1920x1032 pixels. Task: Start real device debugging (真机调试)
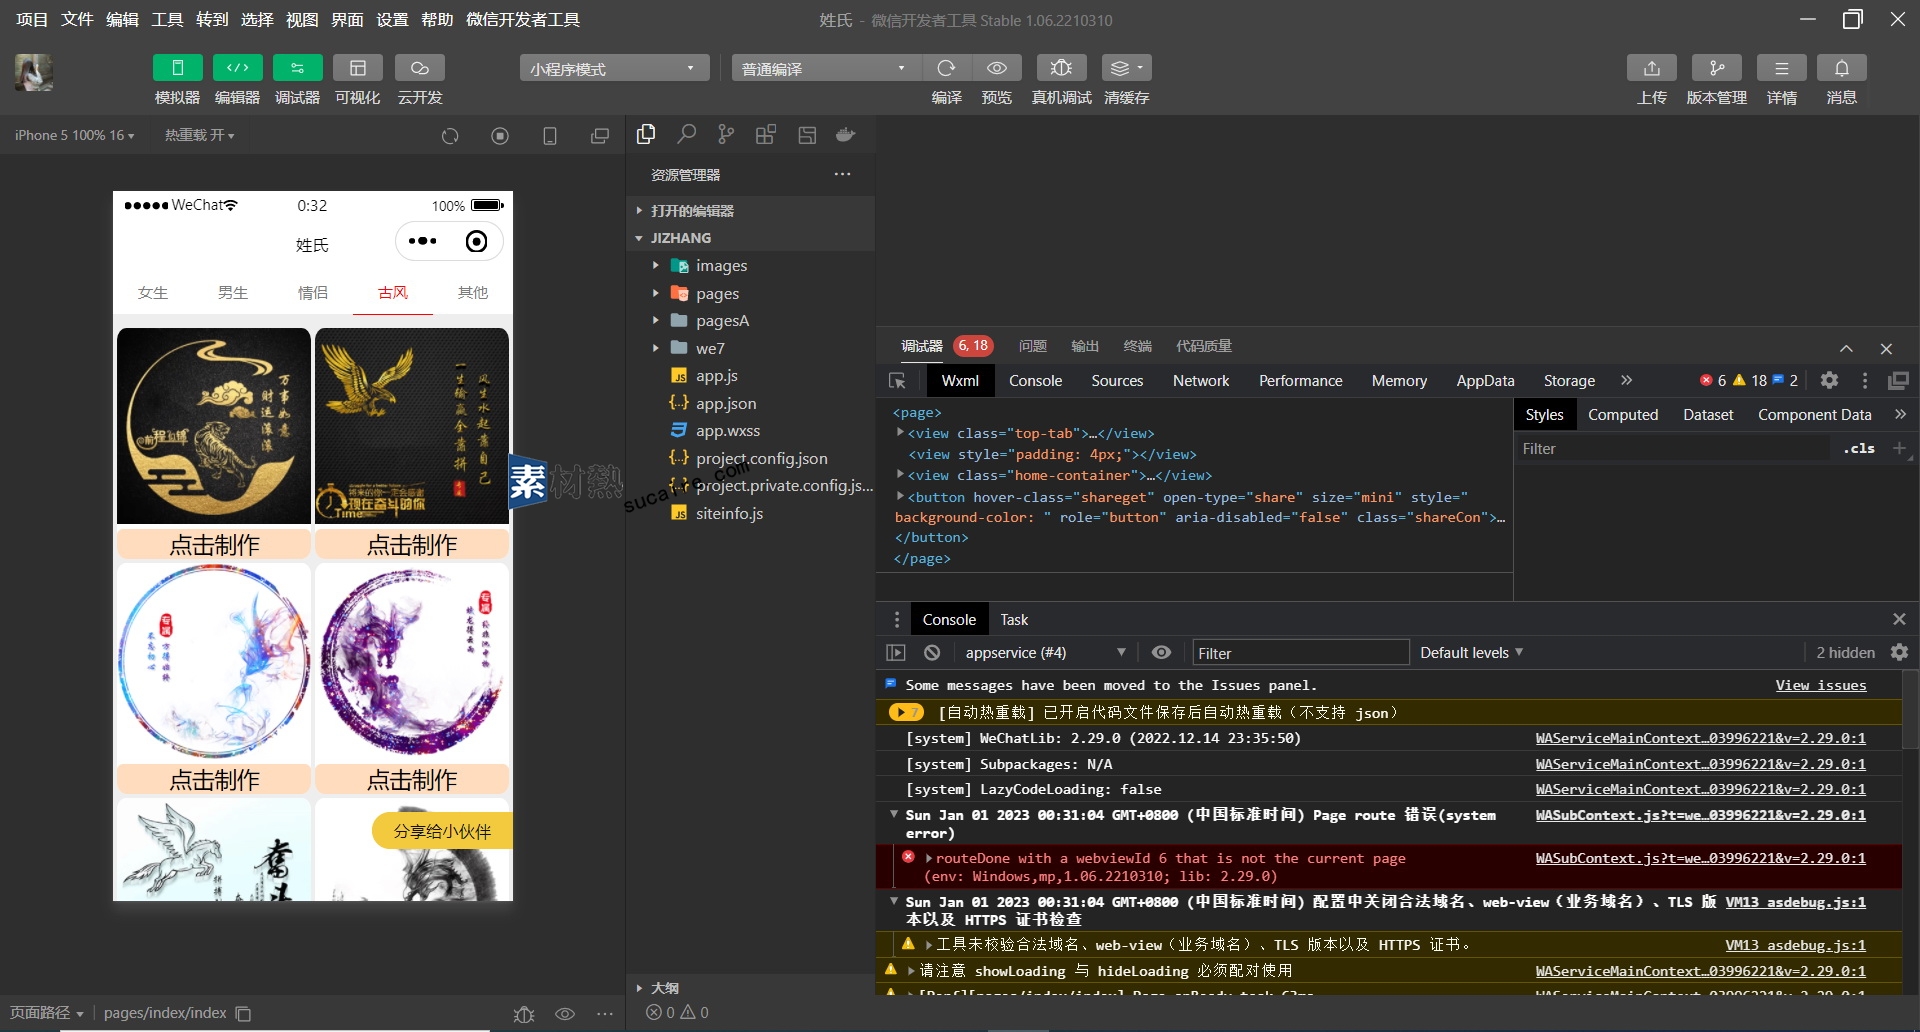tap(1062, 68)
